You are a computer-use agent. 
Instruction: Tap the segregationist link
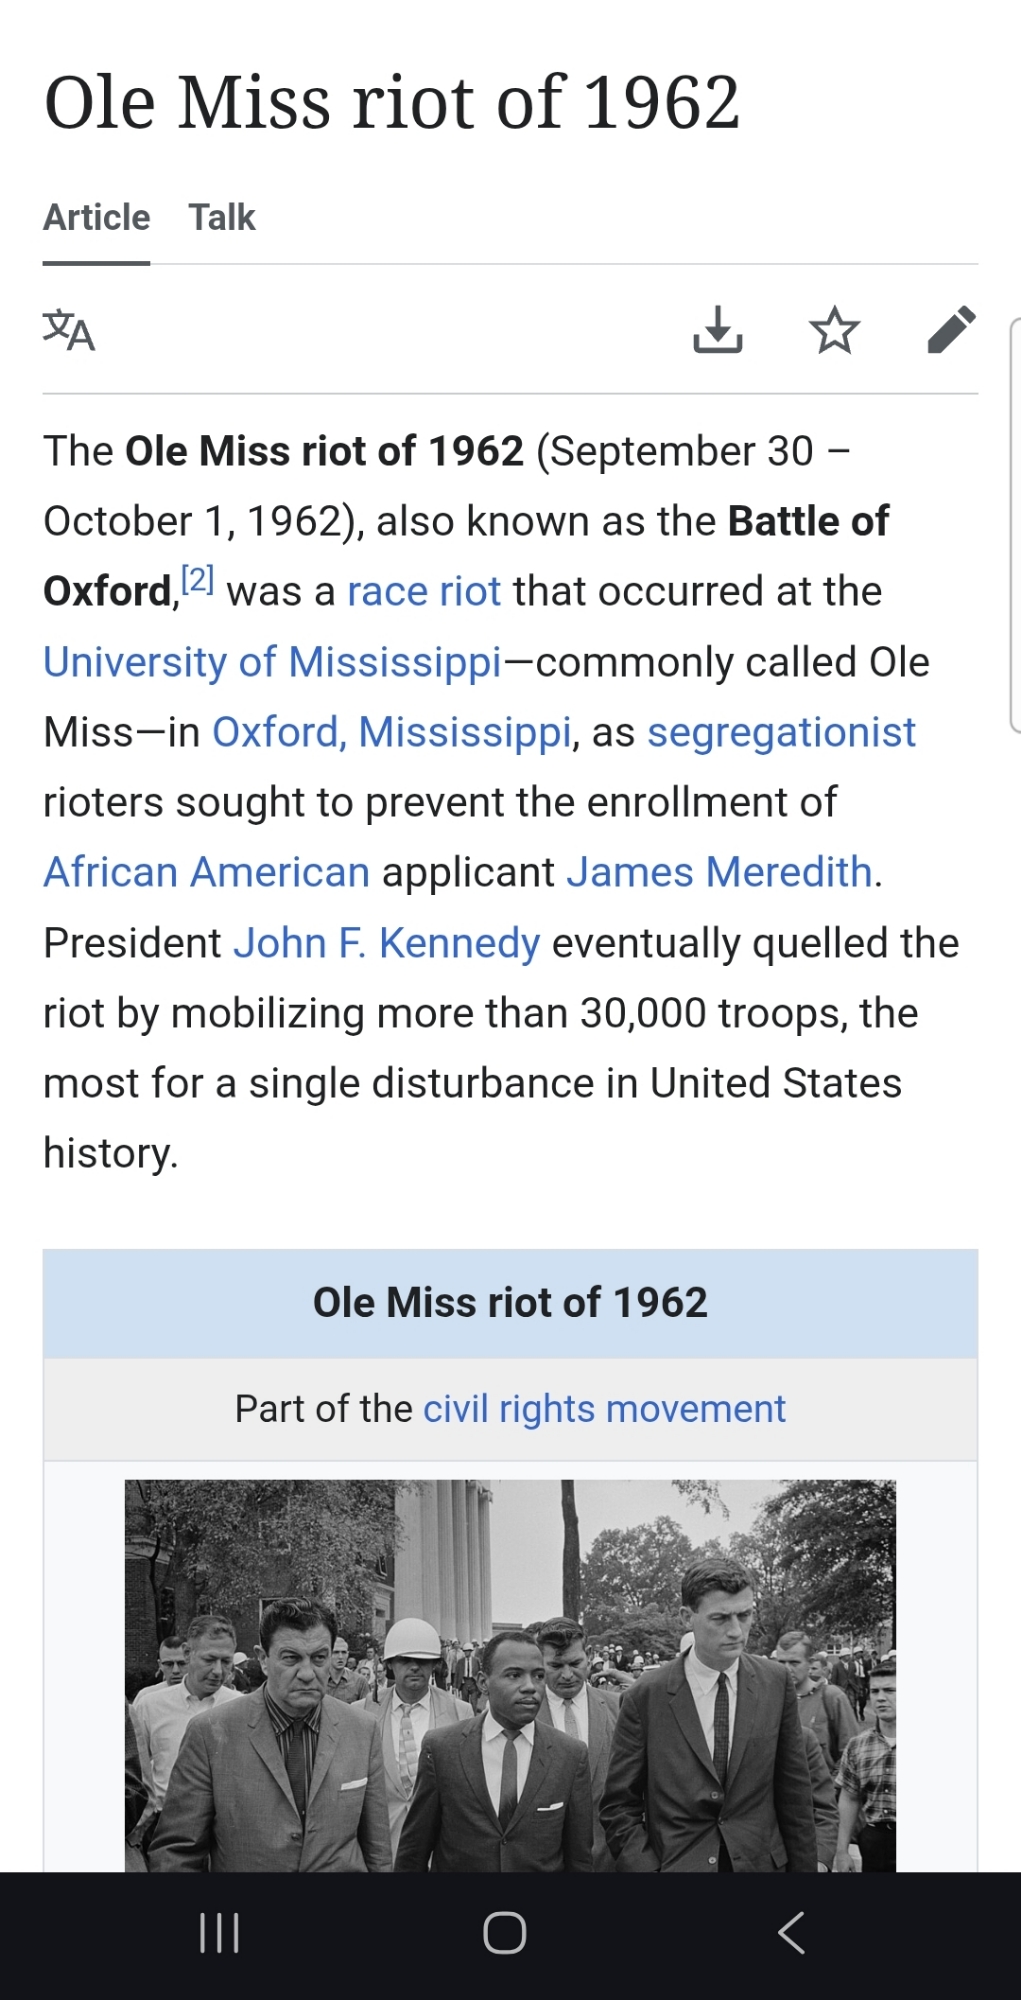(781, 732)
